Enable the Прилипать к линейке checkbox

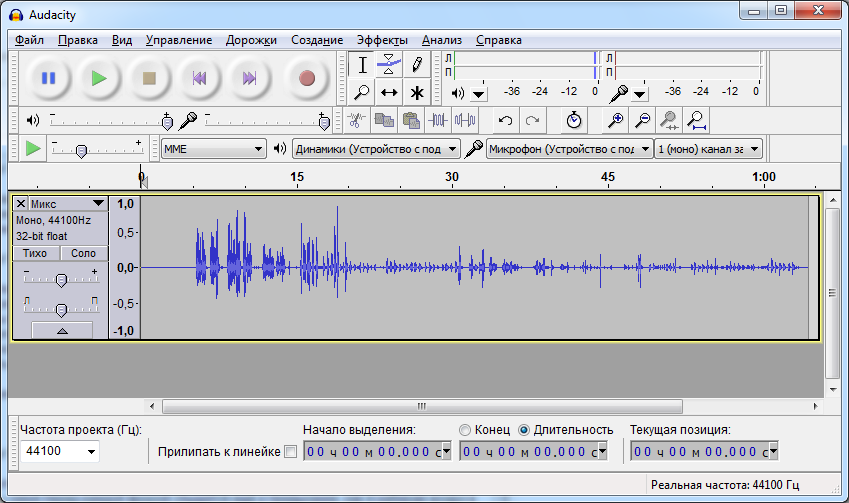point(291,452)
